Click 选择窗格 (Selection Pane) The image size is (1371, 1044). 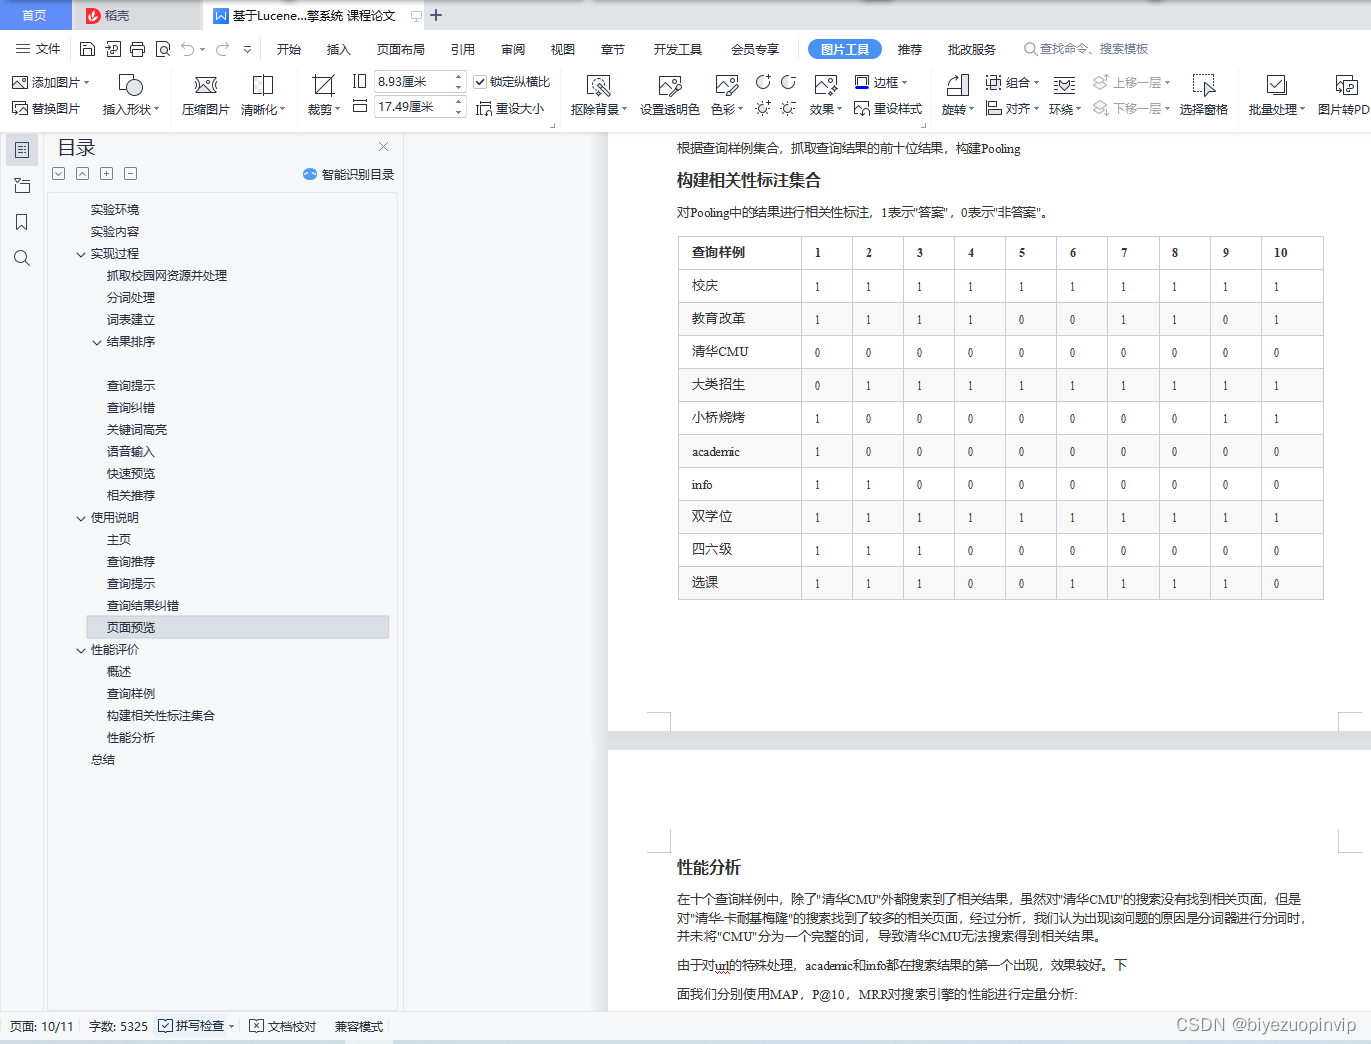tap(1203, 95)
